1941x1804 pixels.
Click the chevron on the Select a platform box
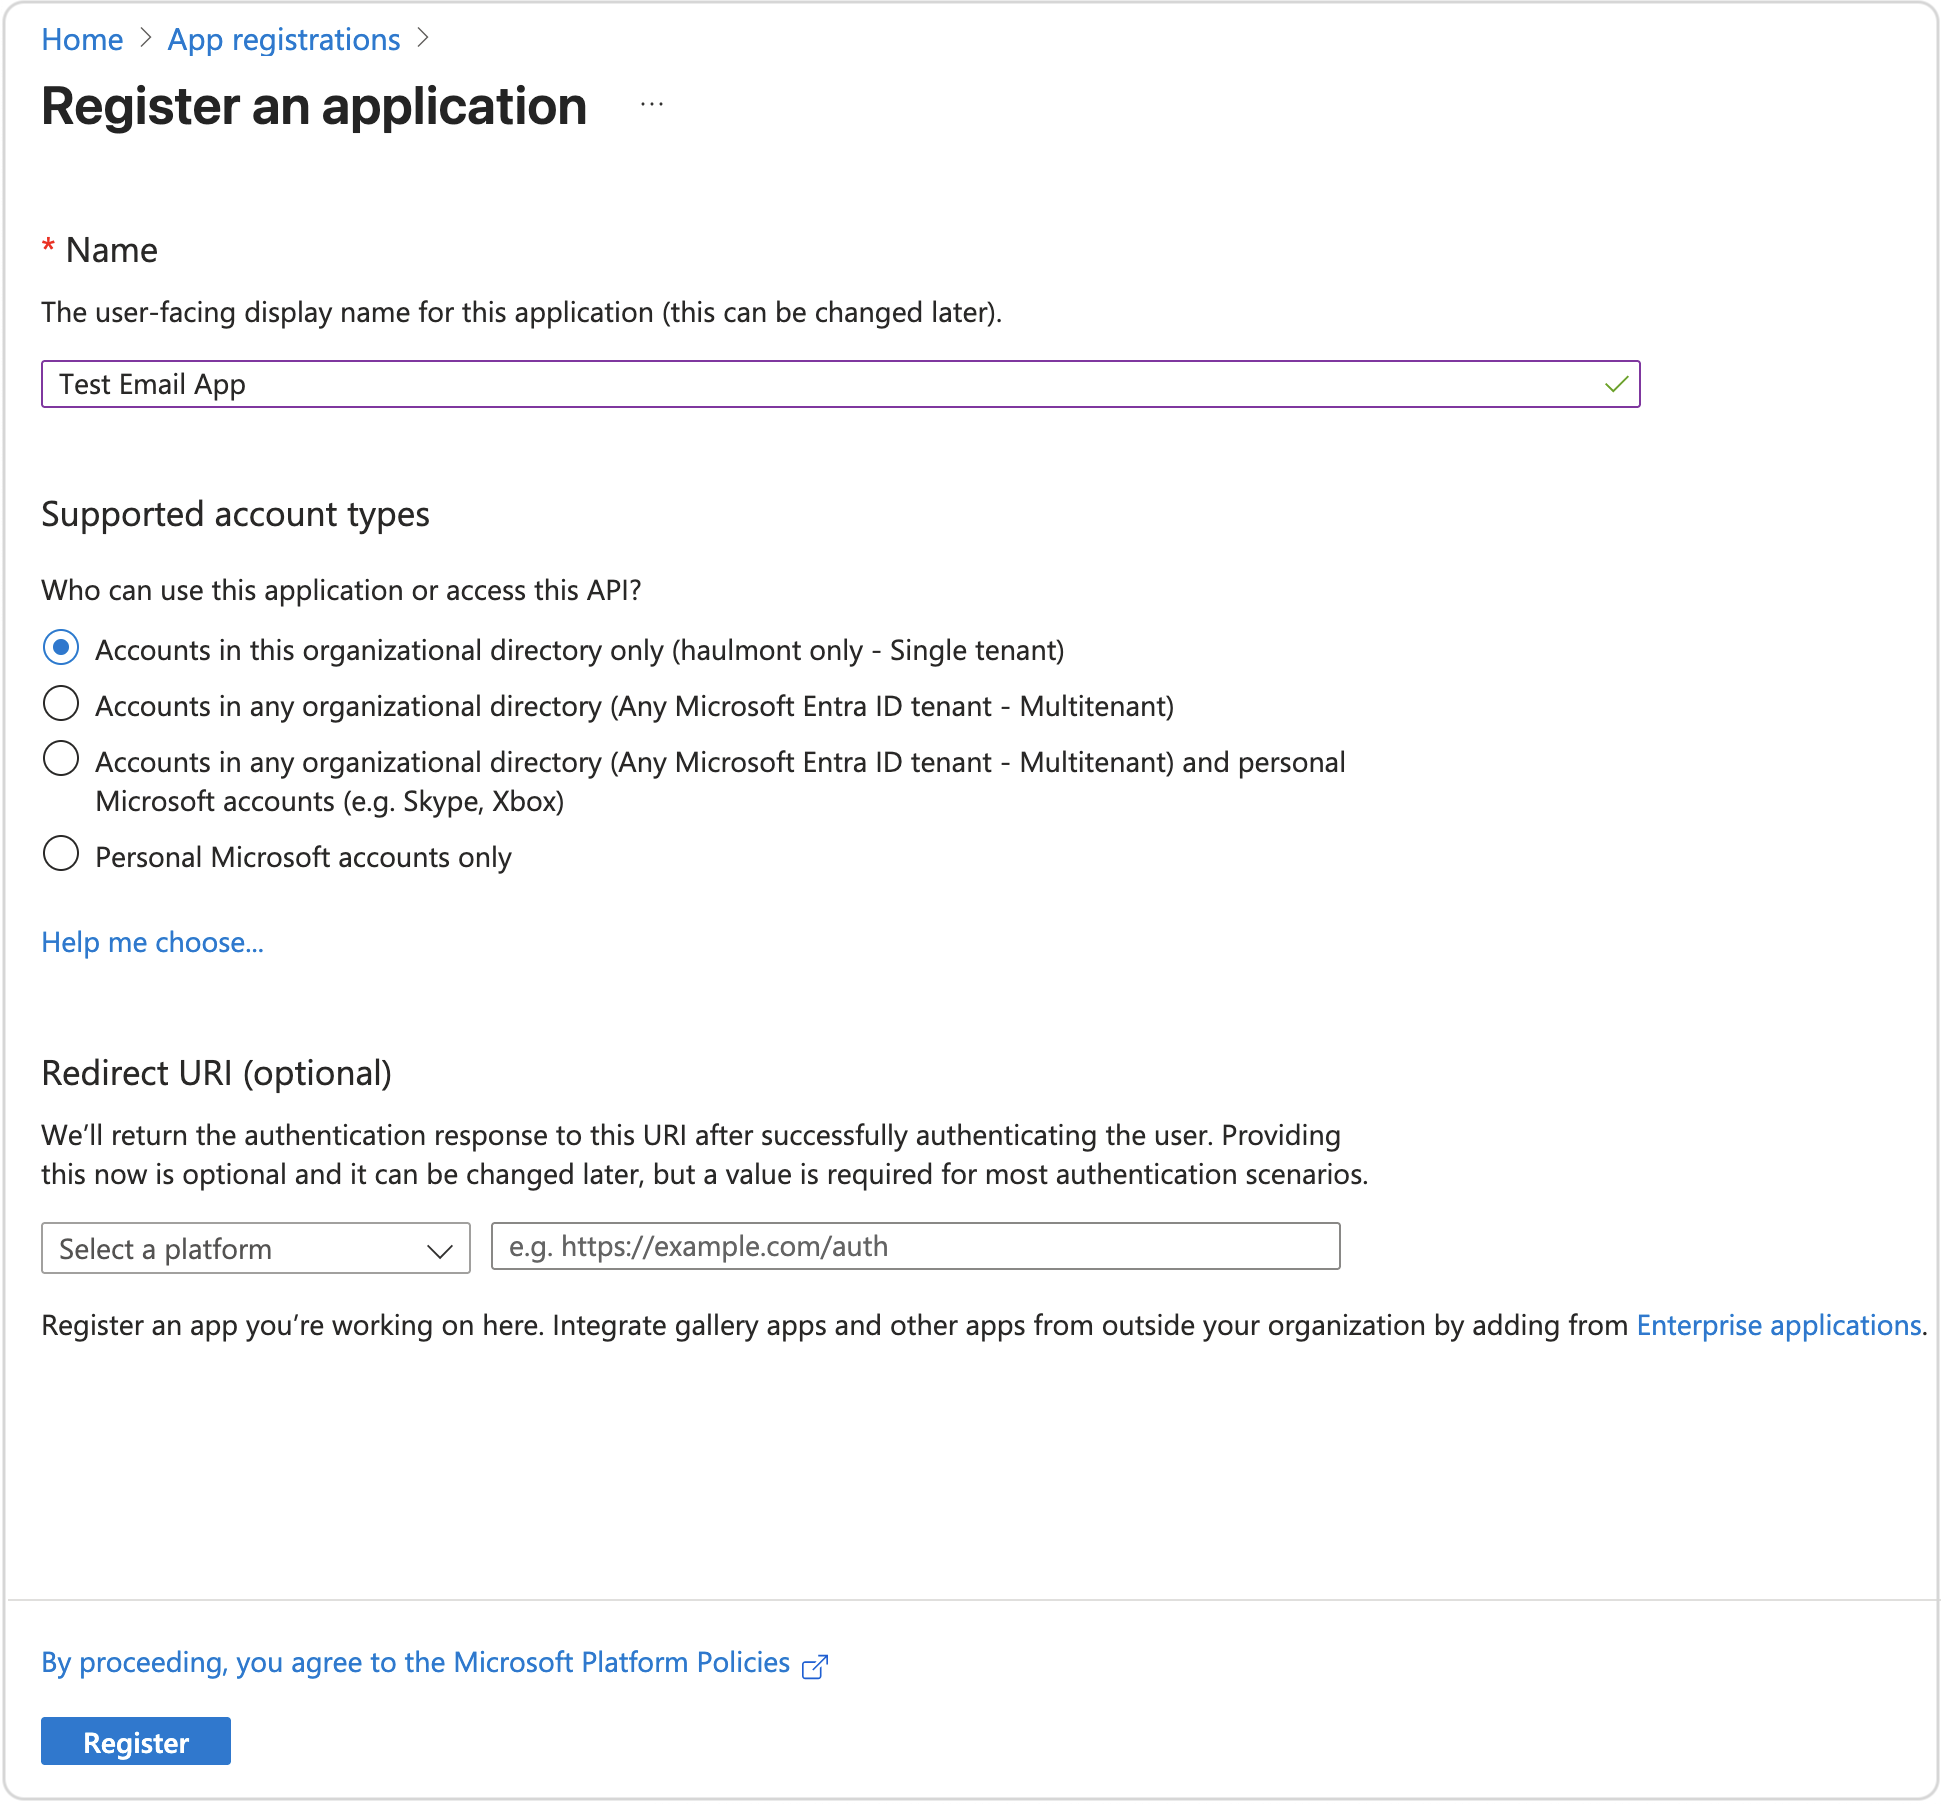click(x=440, y=1248)
